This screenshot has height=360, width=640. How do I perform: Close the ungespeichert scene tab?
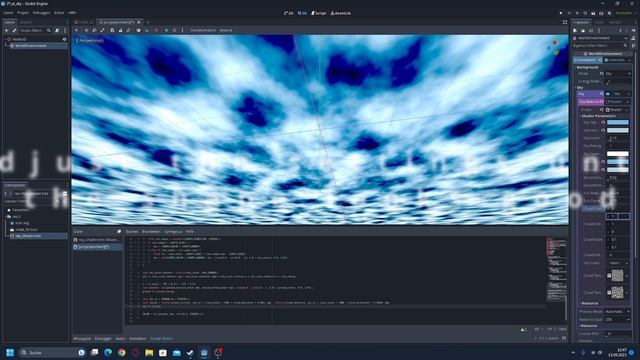(x=139, y=22)
